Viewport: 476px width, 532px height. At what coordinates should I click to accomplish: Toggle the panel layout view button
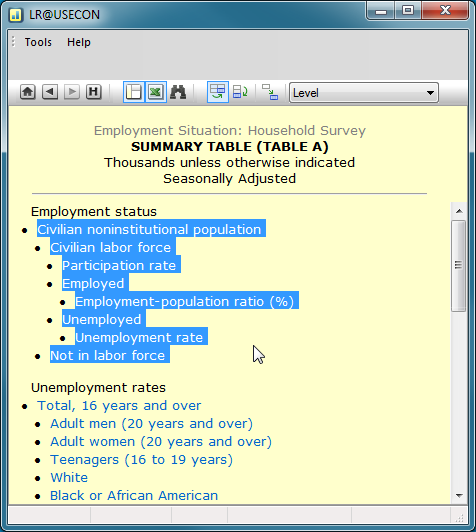point(134,92)
